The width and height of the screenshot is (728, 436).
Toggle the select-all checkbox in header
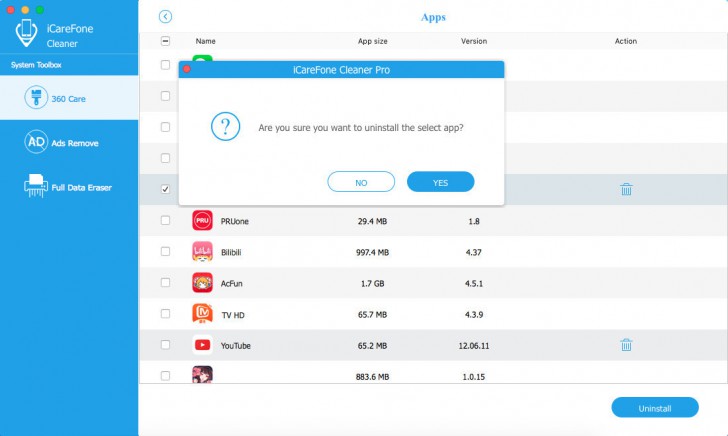point(165,41)
